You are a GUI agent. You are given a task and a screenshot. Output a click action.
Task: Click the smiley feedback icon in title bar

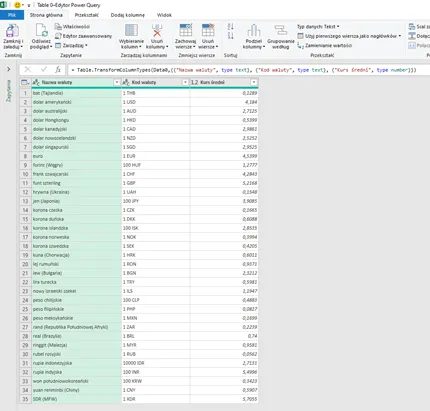(x=17, y=5)
